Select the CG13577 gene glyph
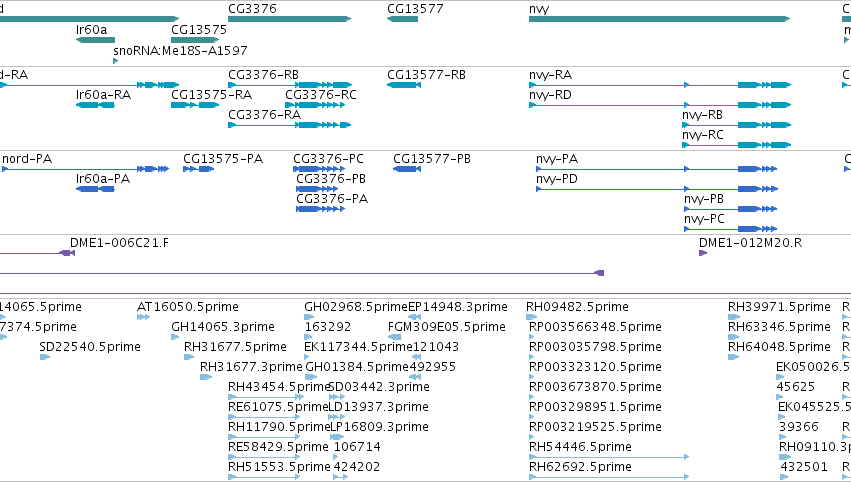Viewport: 851px width, 482px height. pos(402,19)
